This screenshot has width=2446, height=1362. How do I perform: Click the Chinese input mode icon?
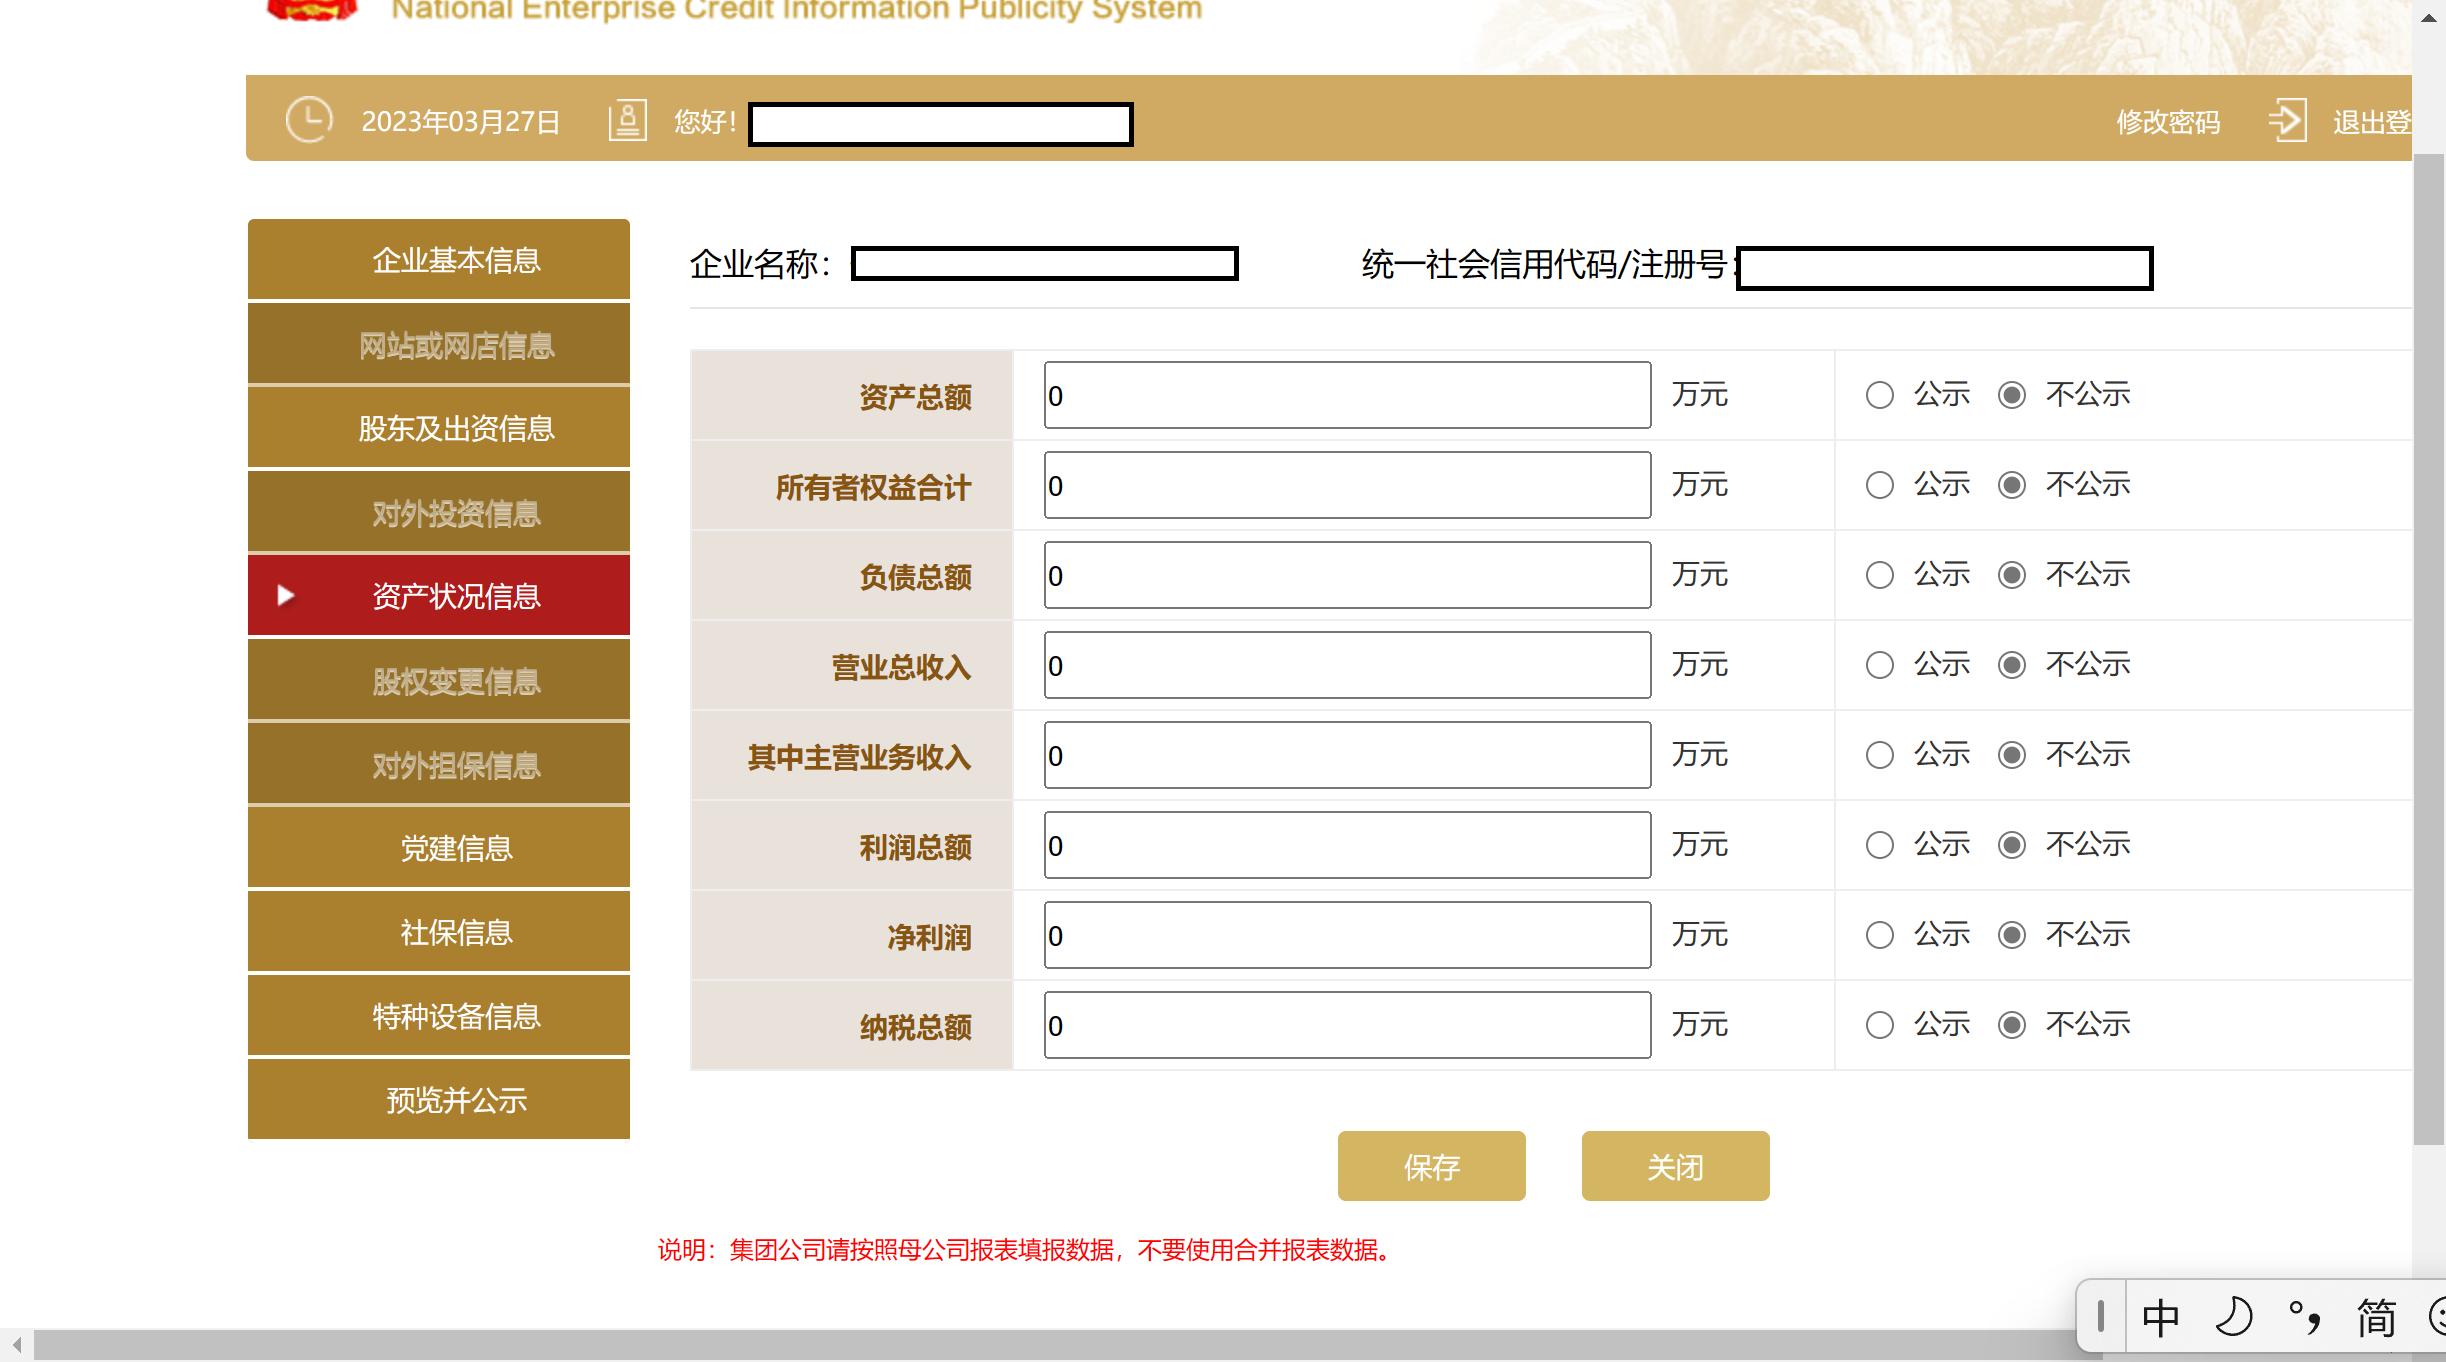[2160, 1318]
